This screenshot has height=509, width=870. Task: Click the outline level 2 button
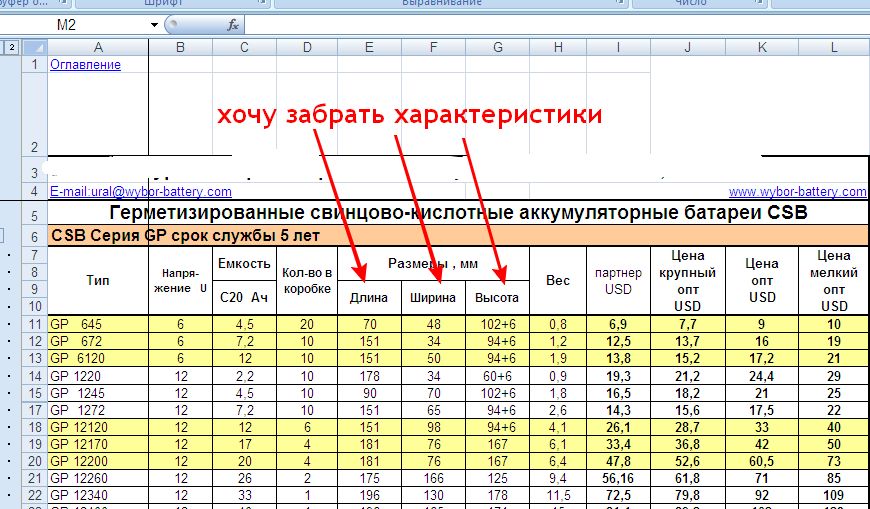[11, 48]
